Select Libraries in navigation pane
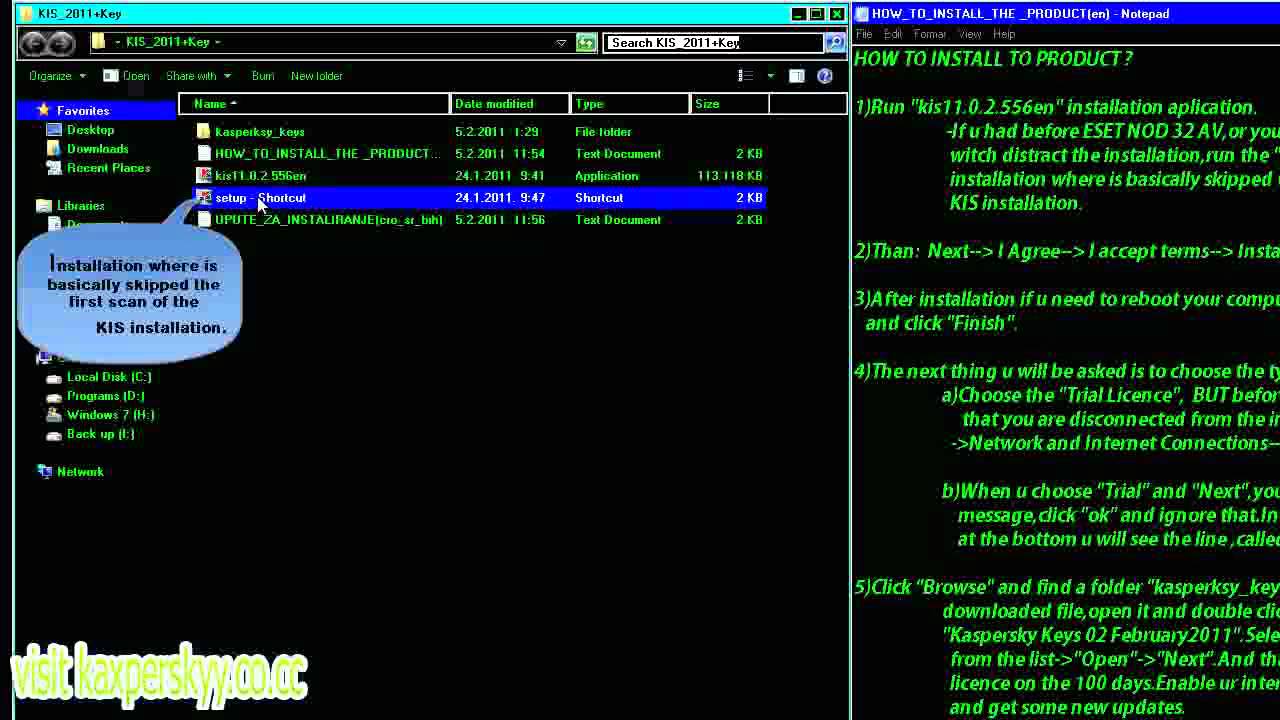The image size is (1280, 720). [x=80, y=206]
